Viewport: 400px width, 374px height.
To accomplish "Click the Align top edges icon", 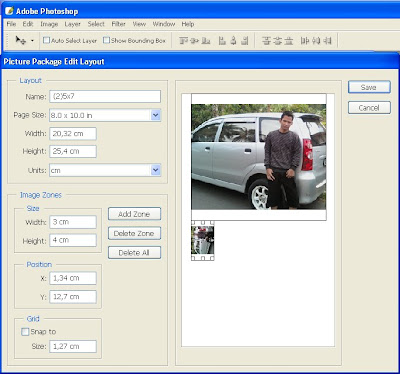I will coord(183,41).
